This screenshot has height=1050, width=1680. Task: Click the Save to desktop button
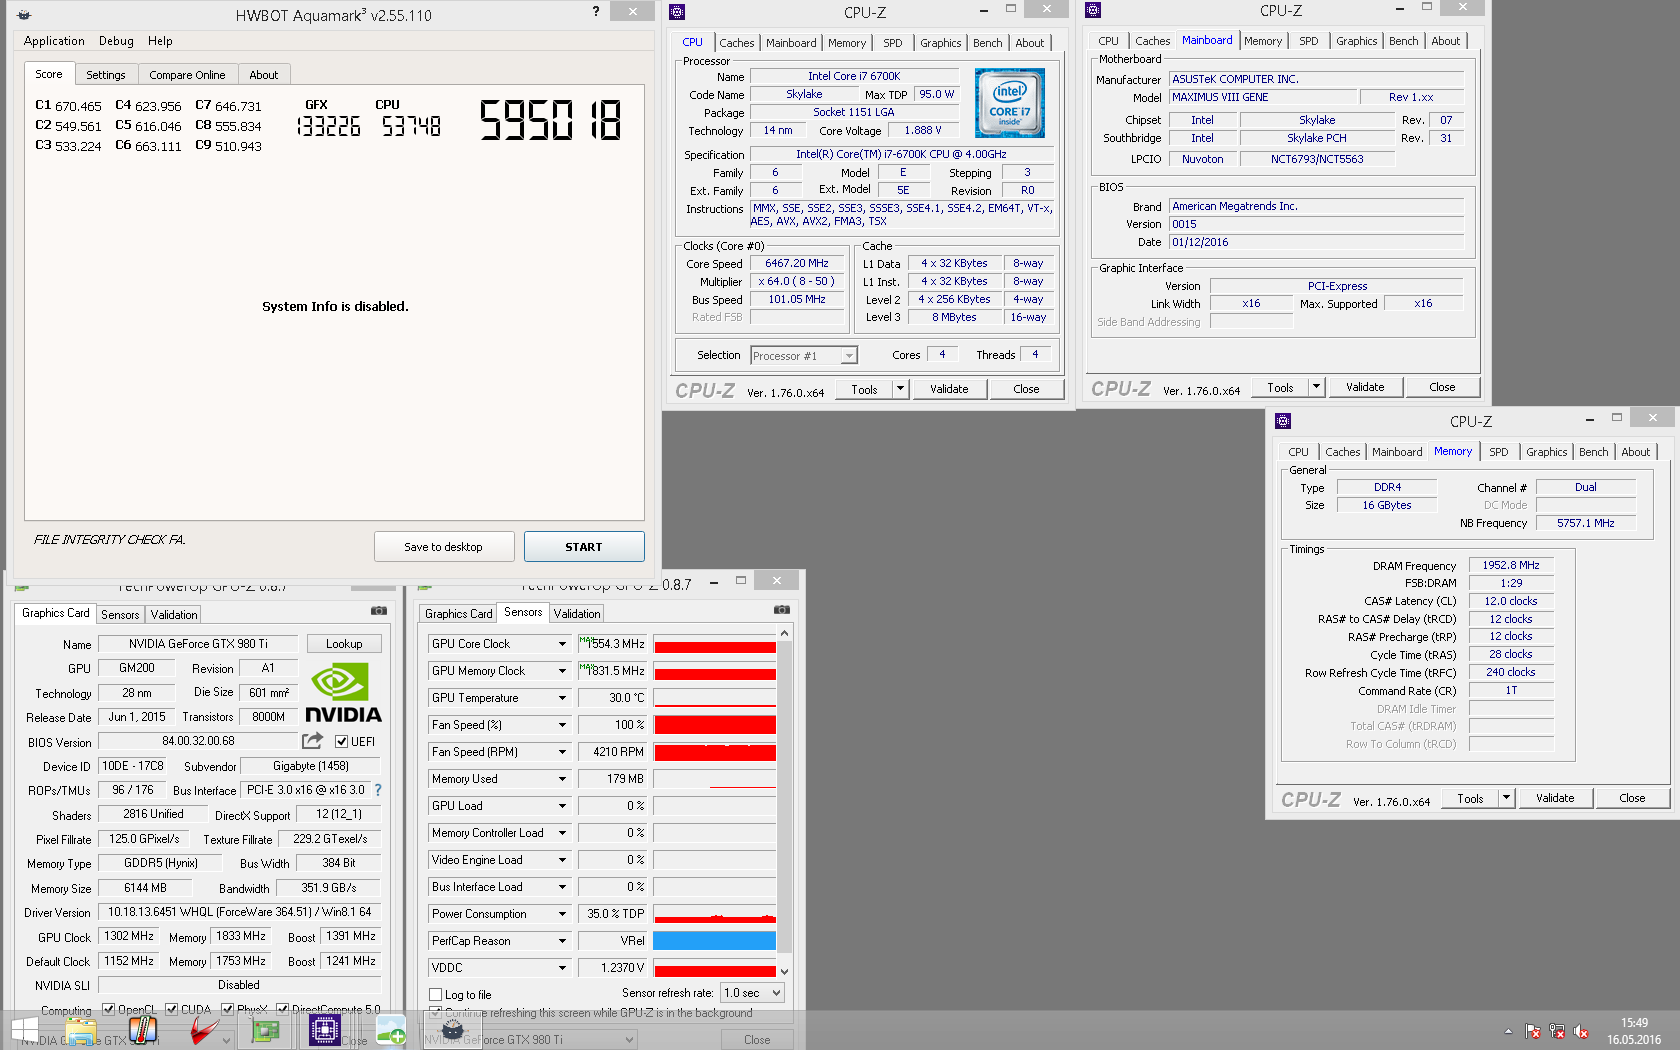tap(444, 547)
